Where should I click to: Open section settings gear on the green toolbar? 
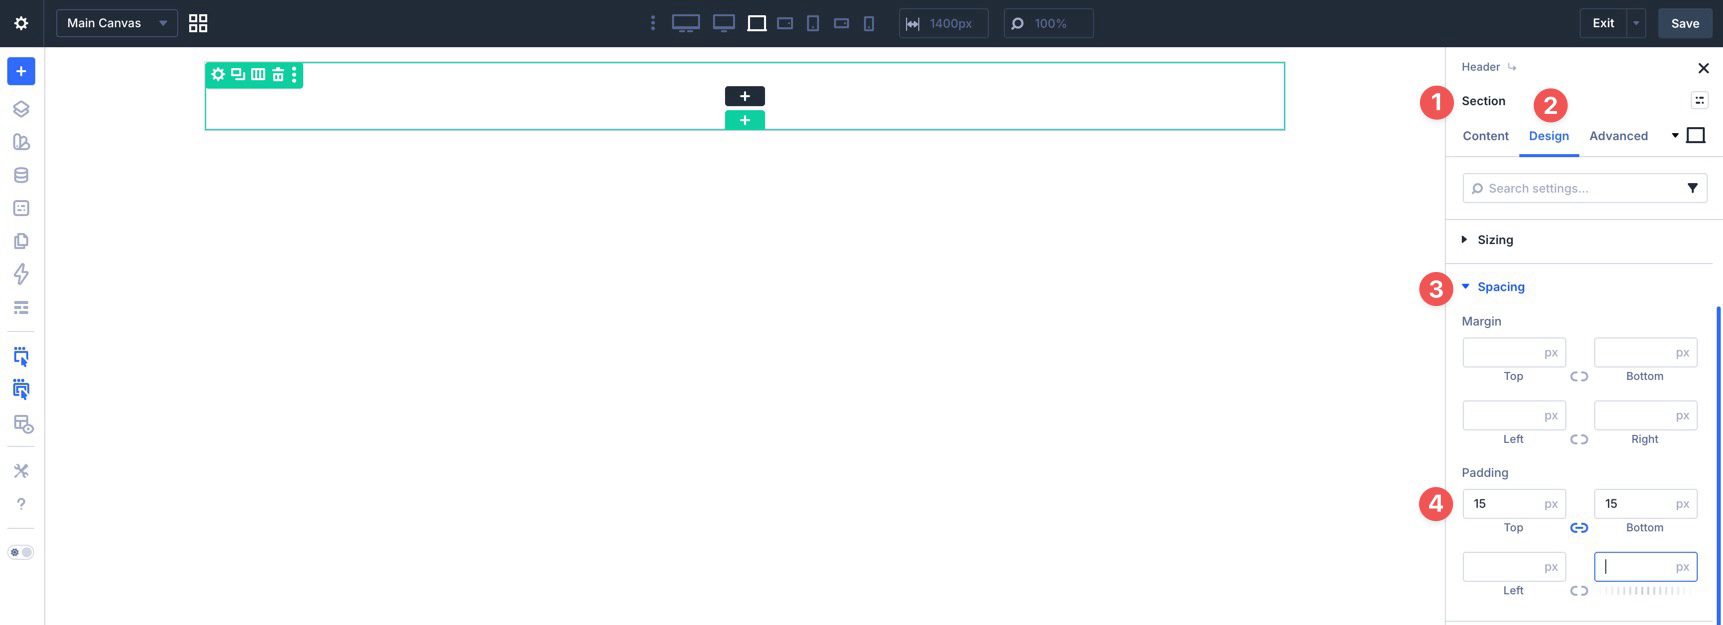point(218,74)
